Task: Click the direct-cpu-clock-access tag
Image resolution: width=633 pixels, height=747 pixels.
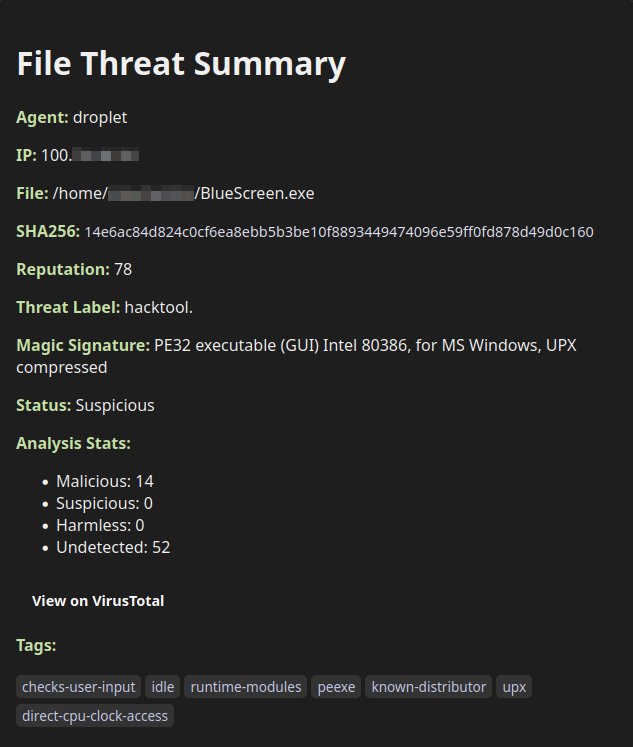Action: point(95,716)
